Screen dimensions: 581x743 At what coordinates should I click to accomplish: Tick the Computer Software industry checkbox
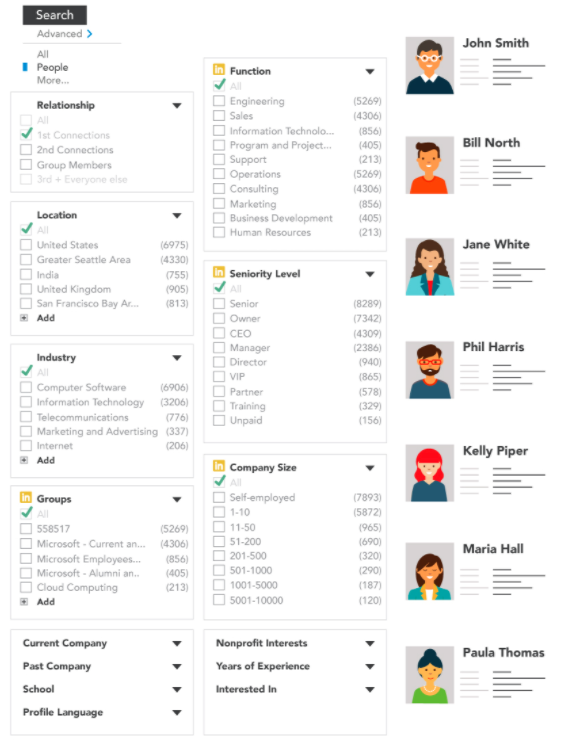click(26, 387)
